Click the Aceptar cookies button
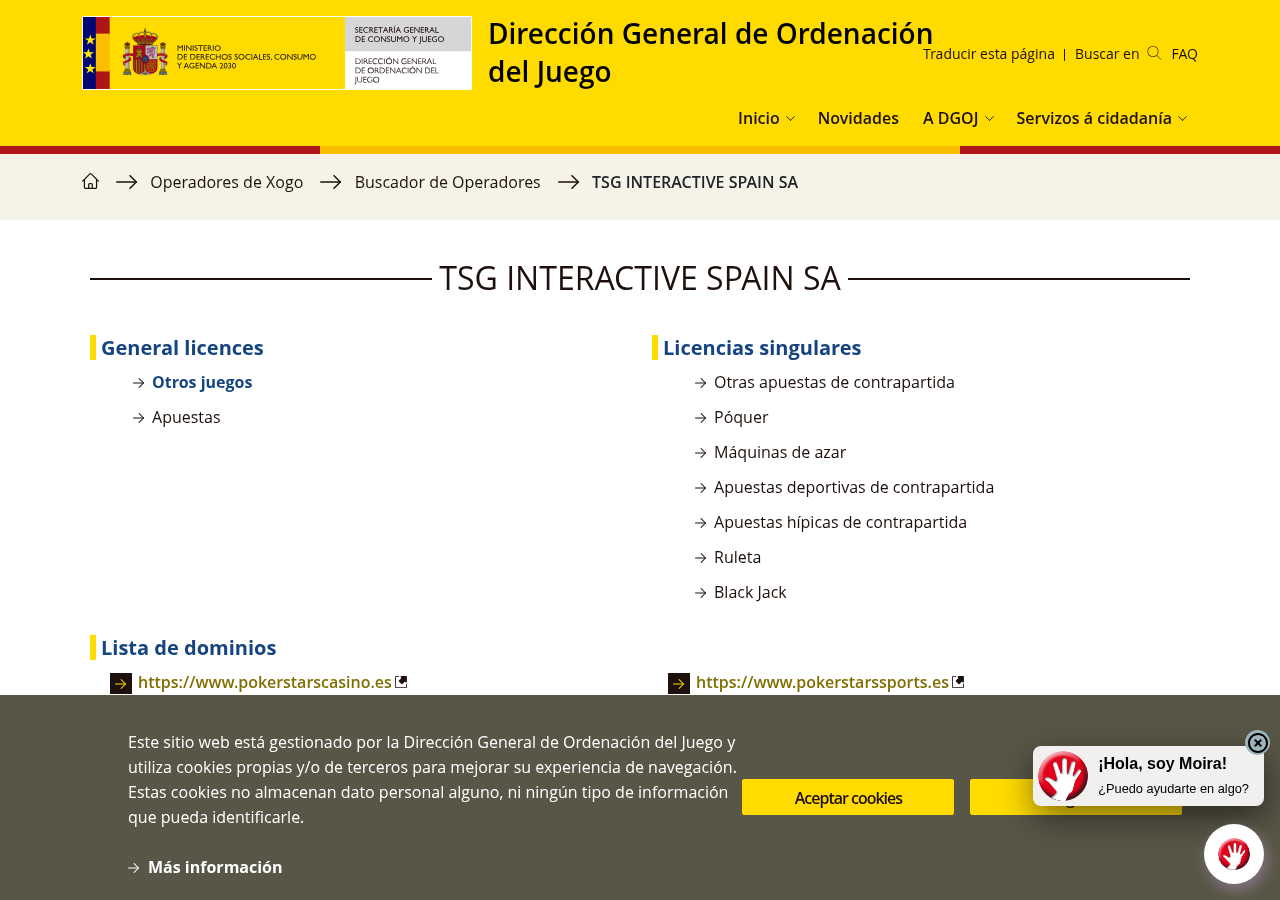This screenshot has height=900, width=1280. pos(848,797)
